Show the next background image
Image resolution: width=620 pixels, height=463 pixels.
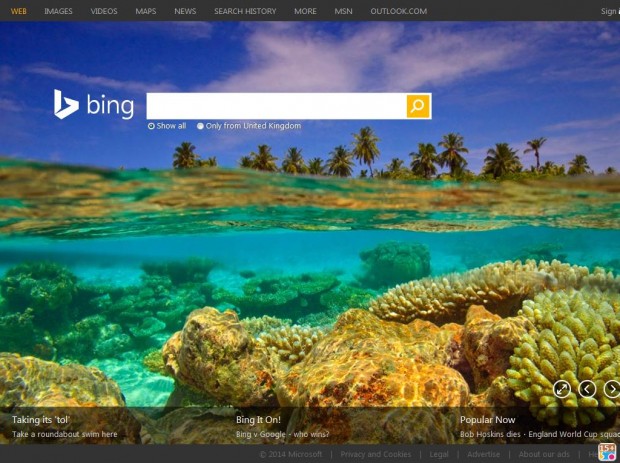(611, 389)
